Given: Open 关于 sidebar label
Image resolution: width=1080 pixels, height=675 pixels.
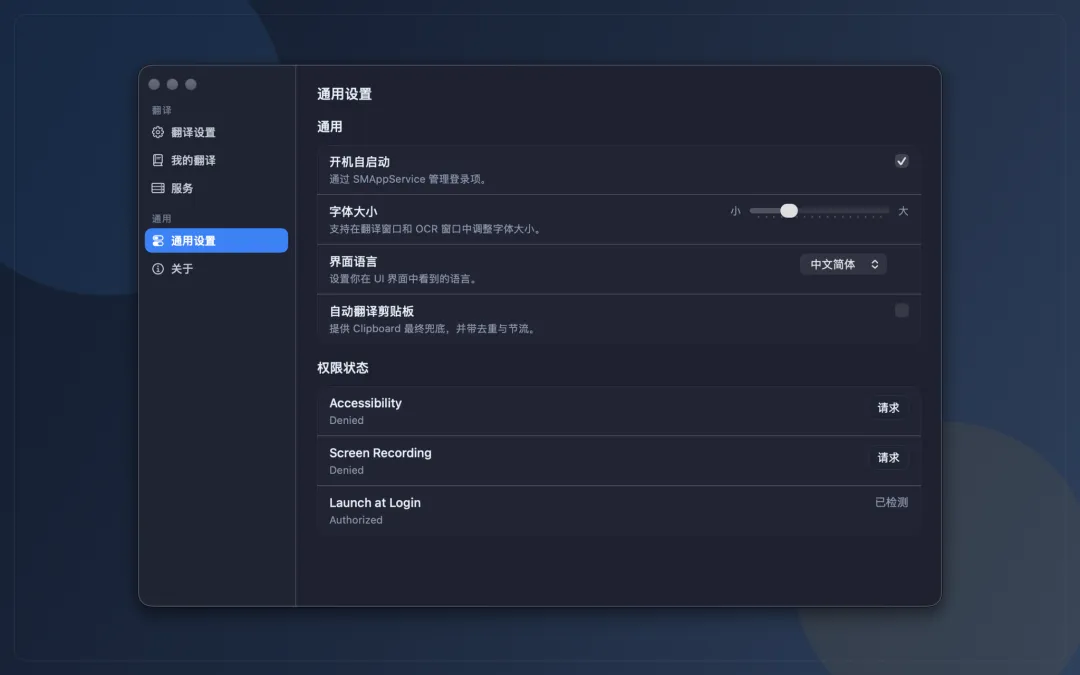Looking at the screenshot, I should (x=182, y=269).
